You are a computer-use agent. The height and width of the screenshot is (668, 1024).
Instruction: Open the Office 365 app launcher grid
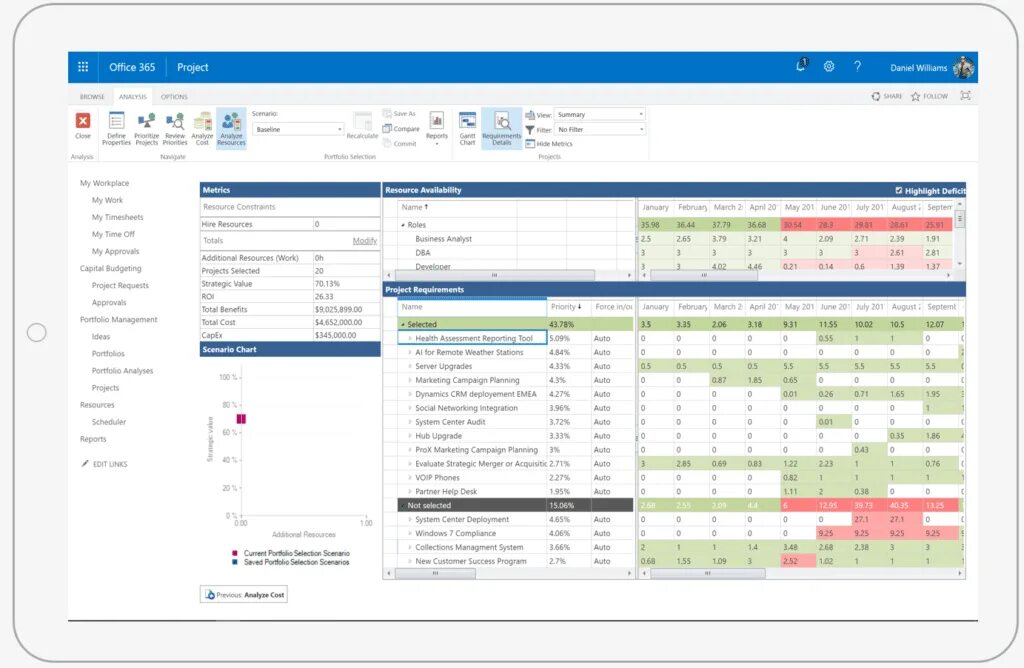pos(83,67)
